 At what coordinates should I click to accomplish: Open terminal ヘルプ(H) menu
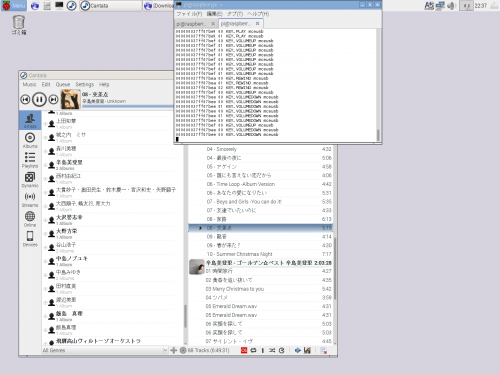(x=258, y=14)
